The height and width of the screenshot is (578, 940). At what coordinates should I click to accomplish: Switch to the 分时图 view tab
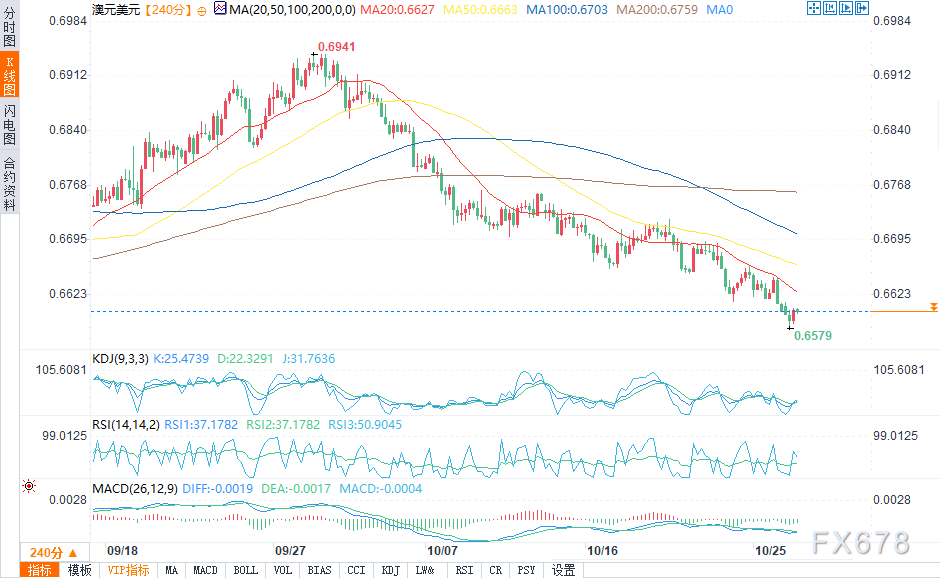point(9,30)
